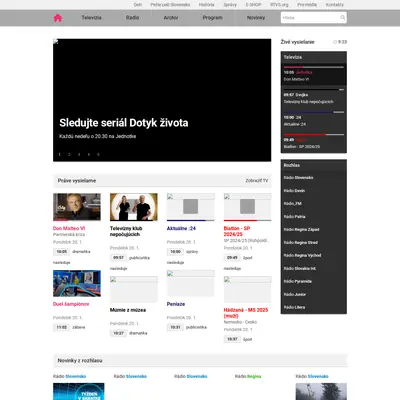The width and height of the screenshot is (400, 400).
Task: Open the Biatlon - SP 2024/25 title
Action: point(237,231)
